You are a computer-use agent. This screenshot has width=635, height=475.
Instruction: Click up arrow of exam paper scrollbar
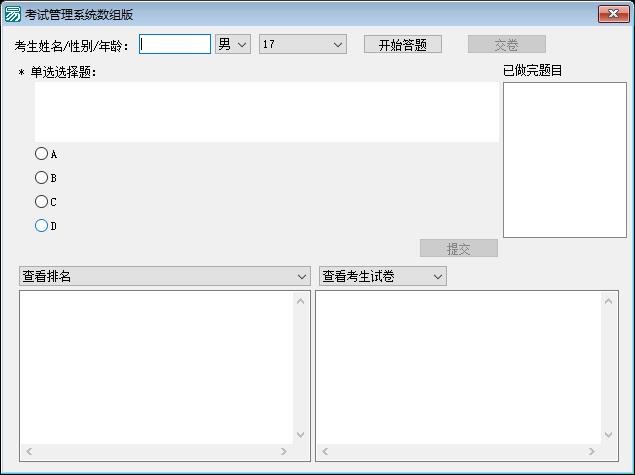pos(608,301)
